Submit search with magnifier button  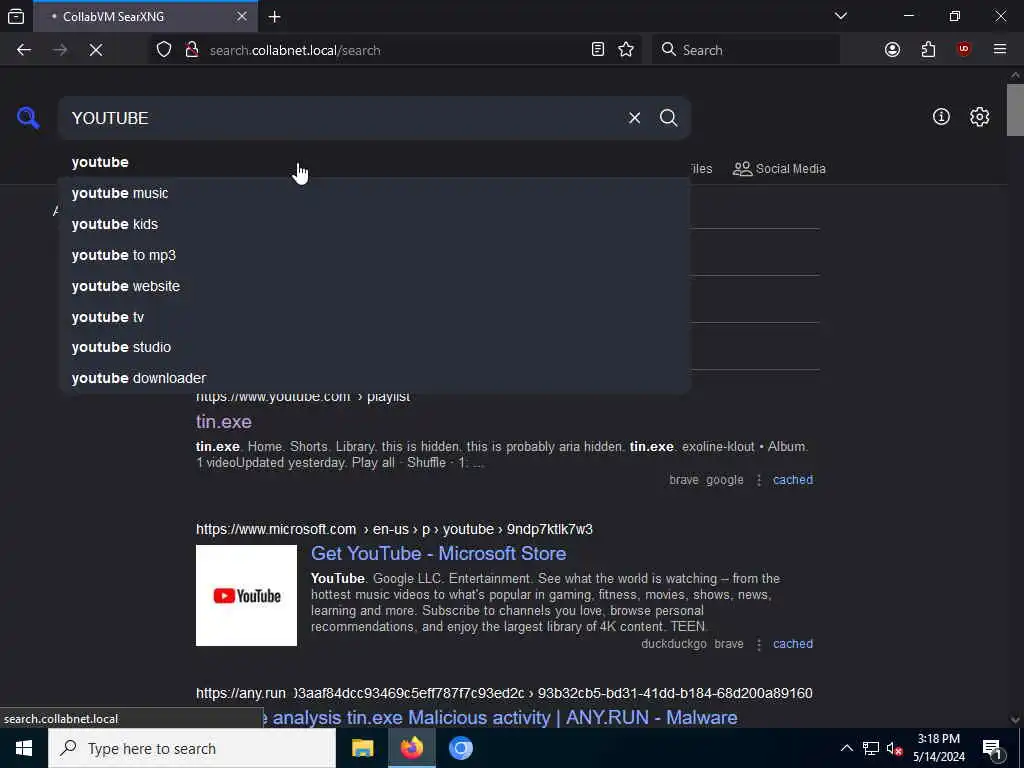669,118
